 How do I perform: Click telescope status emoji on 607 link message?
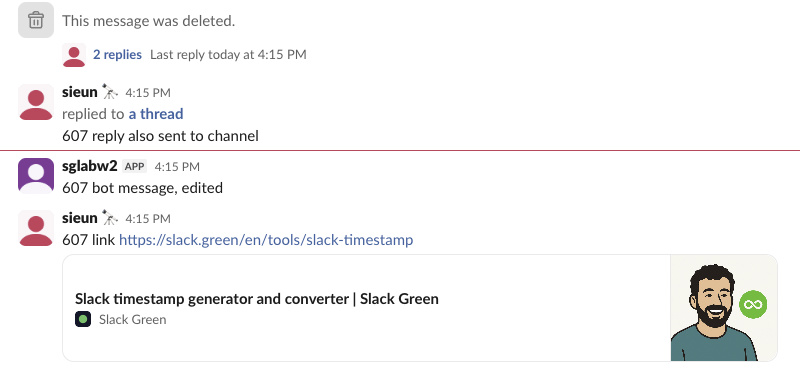110,217
